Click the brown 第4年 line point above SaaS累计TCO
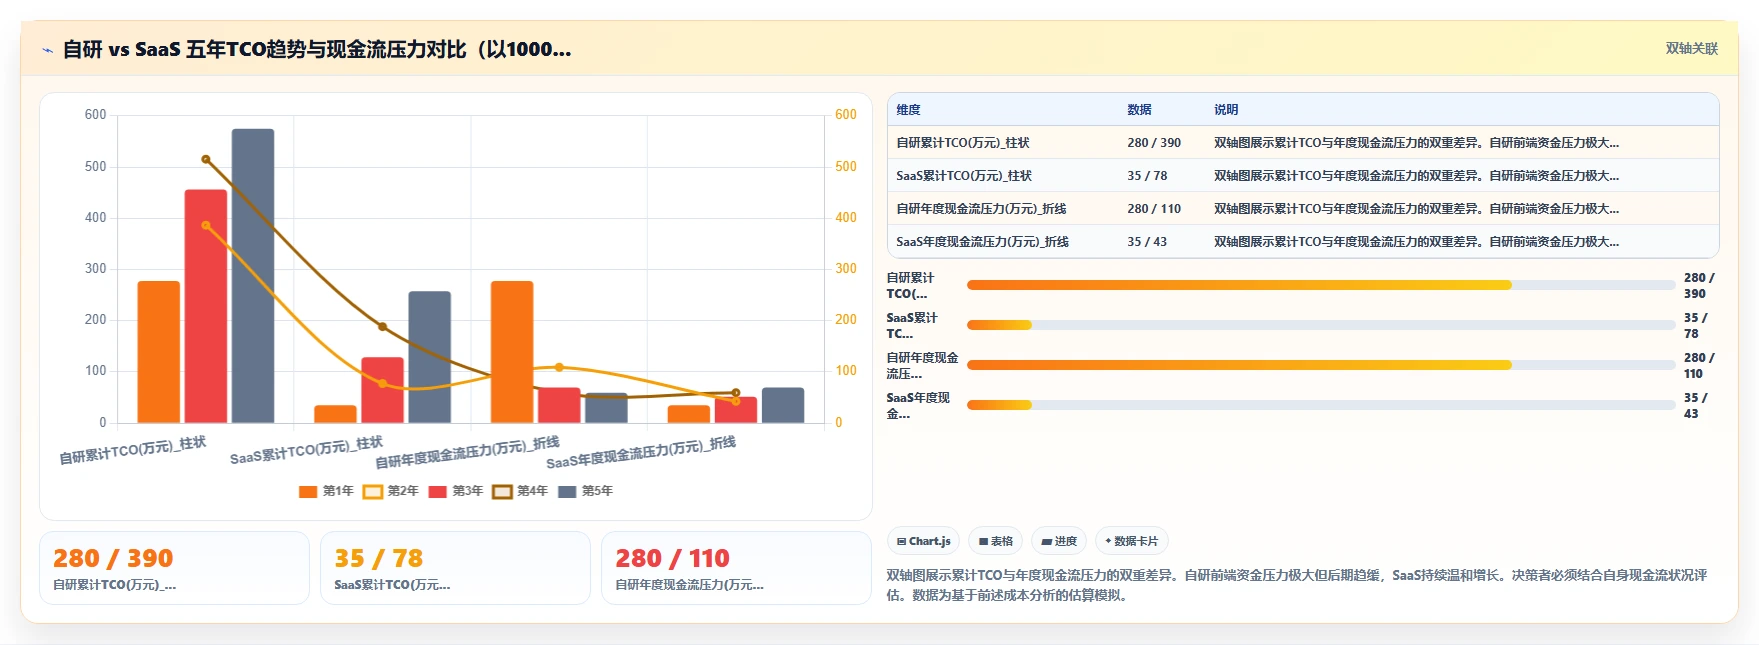This screenshot has width=1759, height=645. click(382, 327)
